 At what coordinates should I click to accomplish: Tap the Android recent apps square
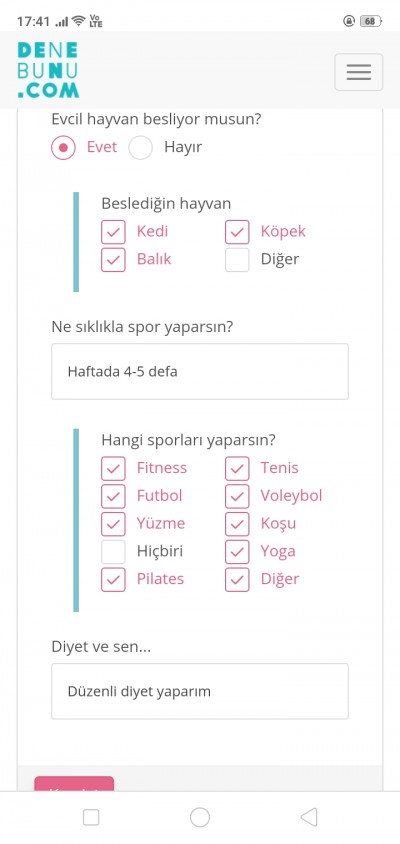[x=91, y=817]
